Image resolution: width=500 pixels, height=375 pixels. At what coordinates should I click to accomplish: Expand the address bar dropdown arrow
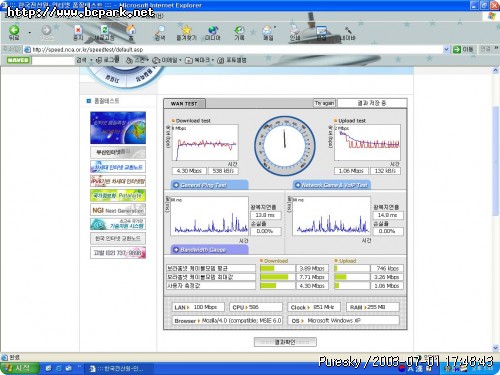446,49
